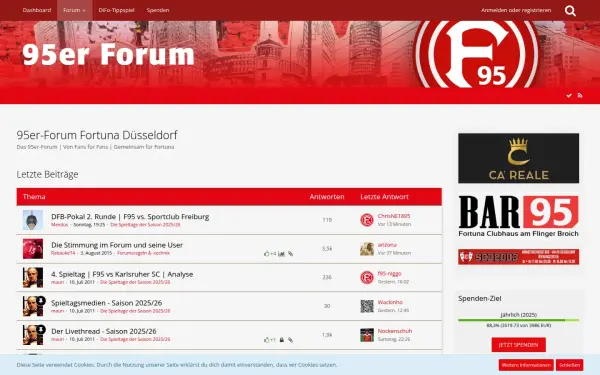Click last poster f95-niggo
Image resolution: width=600 pixels, height=375 pixels.
click(x=390, y=273)
